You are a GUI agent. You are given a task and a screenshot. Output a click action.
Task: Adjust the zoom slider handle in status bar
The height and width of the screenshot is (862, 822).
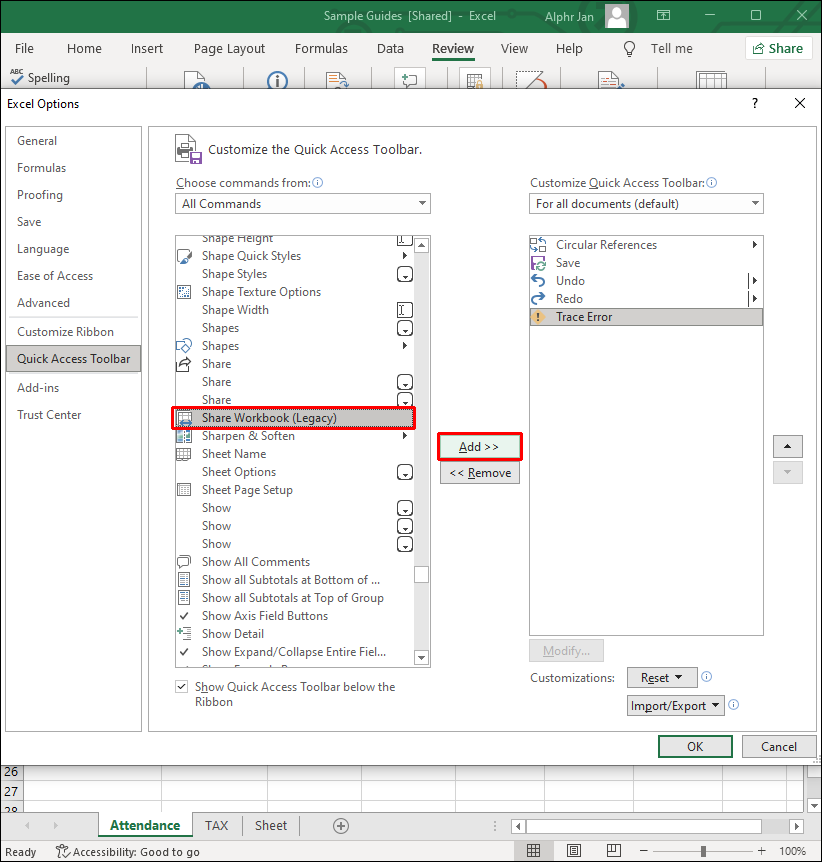tap(703, 851)
